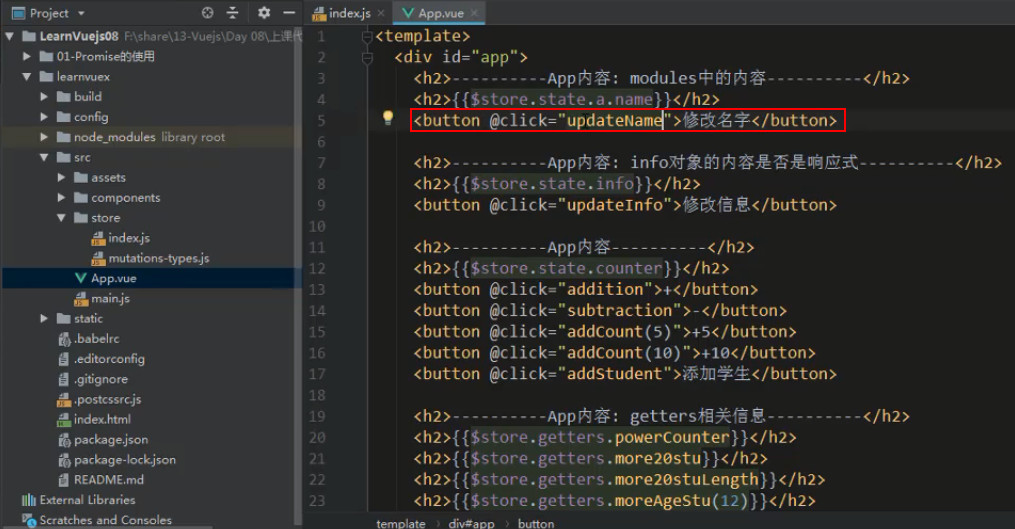Open the .babelrc file
The height and width of the screenshot is (529, 1015).
[96, 339]
